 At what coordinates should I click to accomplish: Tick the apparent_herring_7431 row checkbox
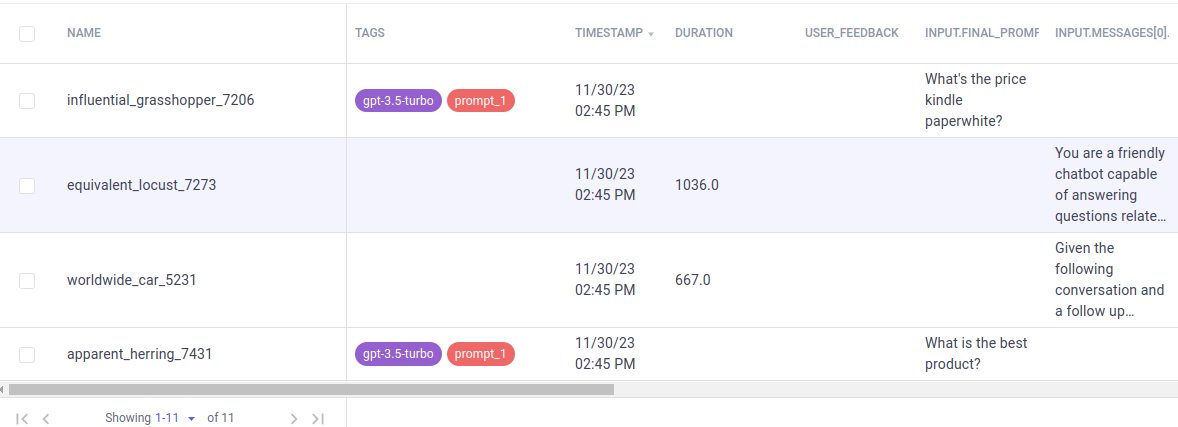click(x=27, y=354)
